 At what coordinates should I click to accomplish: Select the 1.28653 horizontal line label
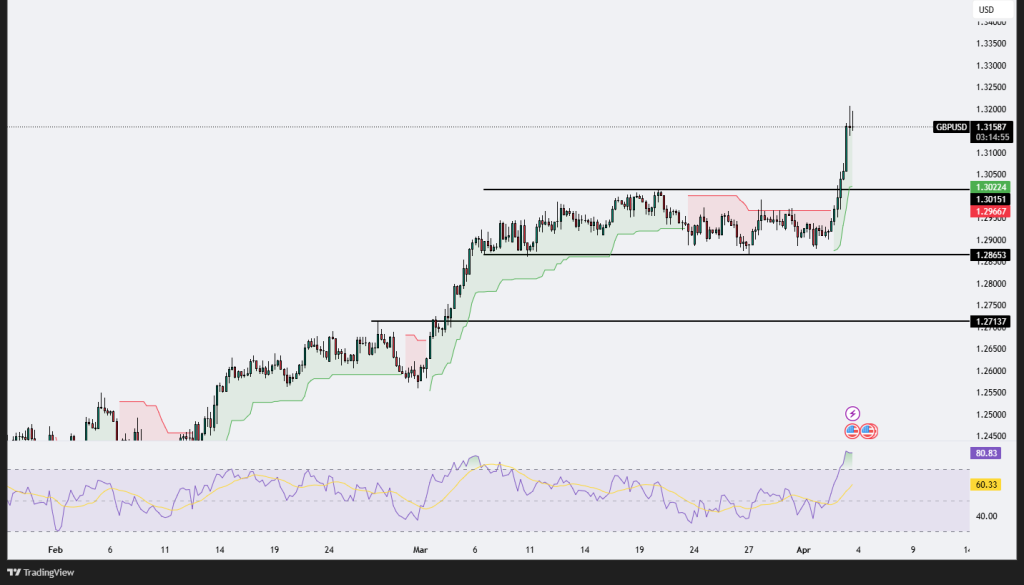(992, 255)
